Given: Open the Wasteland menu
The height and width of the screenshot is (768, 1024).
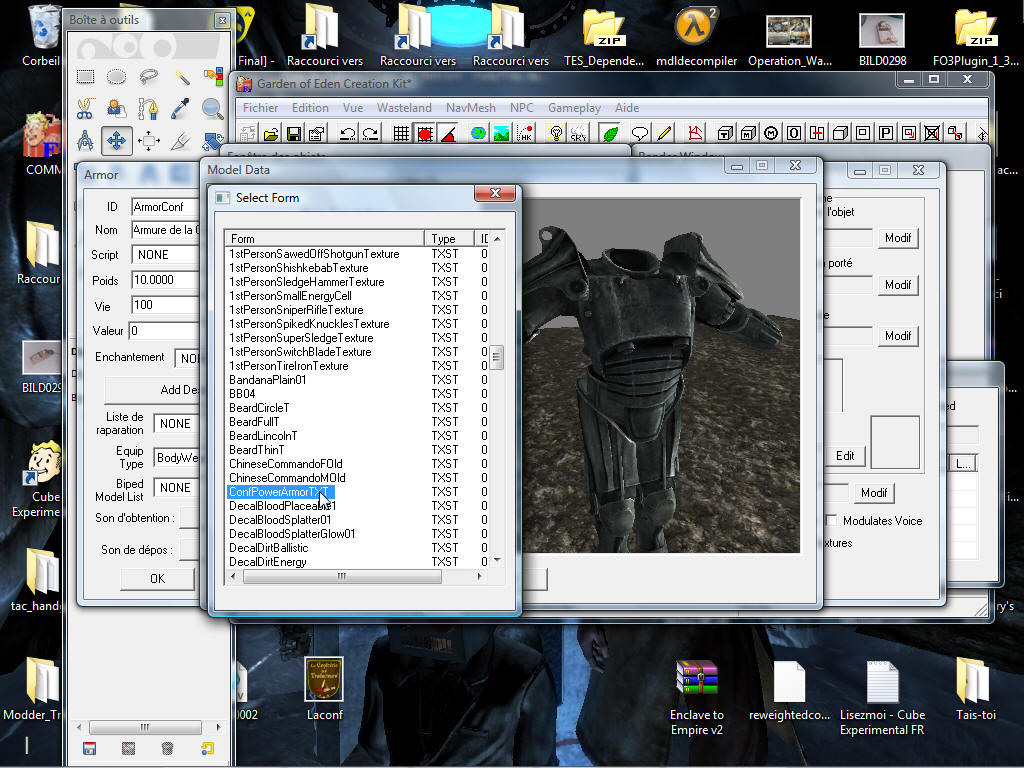Looking at the screenshot, I should pyautogui.click(x=404, y=108).
